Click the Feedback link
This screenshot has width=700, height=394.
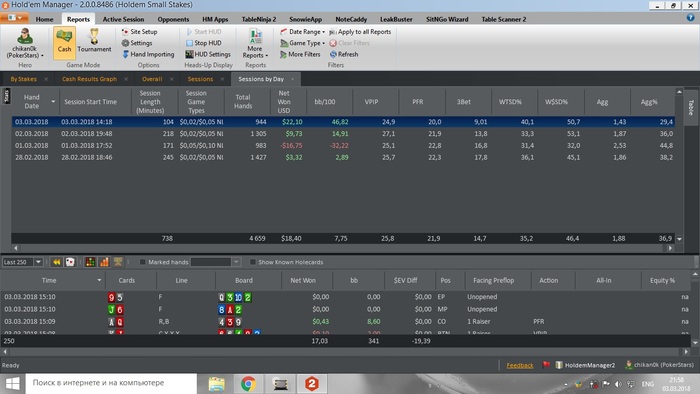click(520, 365)
